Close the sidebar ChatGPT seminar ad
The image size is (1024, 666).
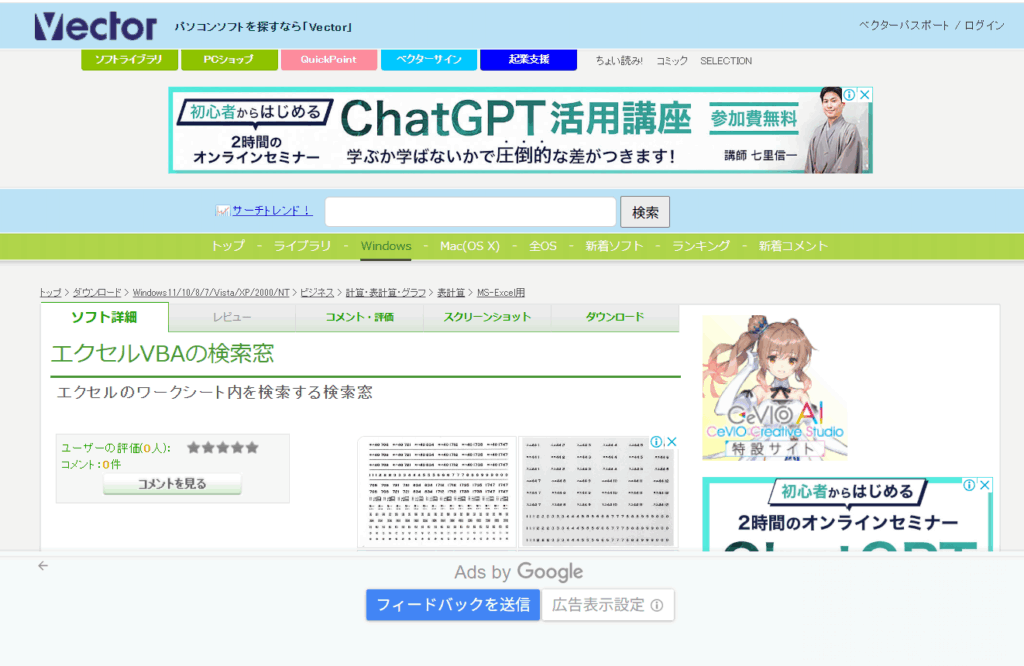[985, 485]
